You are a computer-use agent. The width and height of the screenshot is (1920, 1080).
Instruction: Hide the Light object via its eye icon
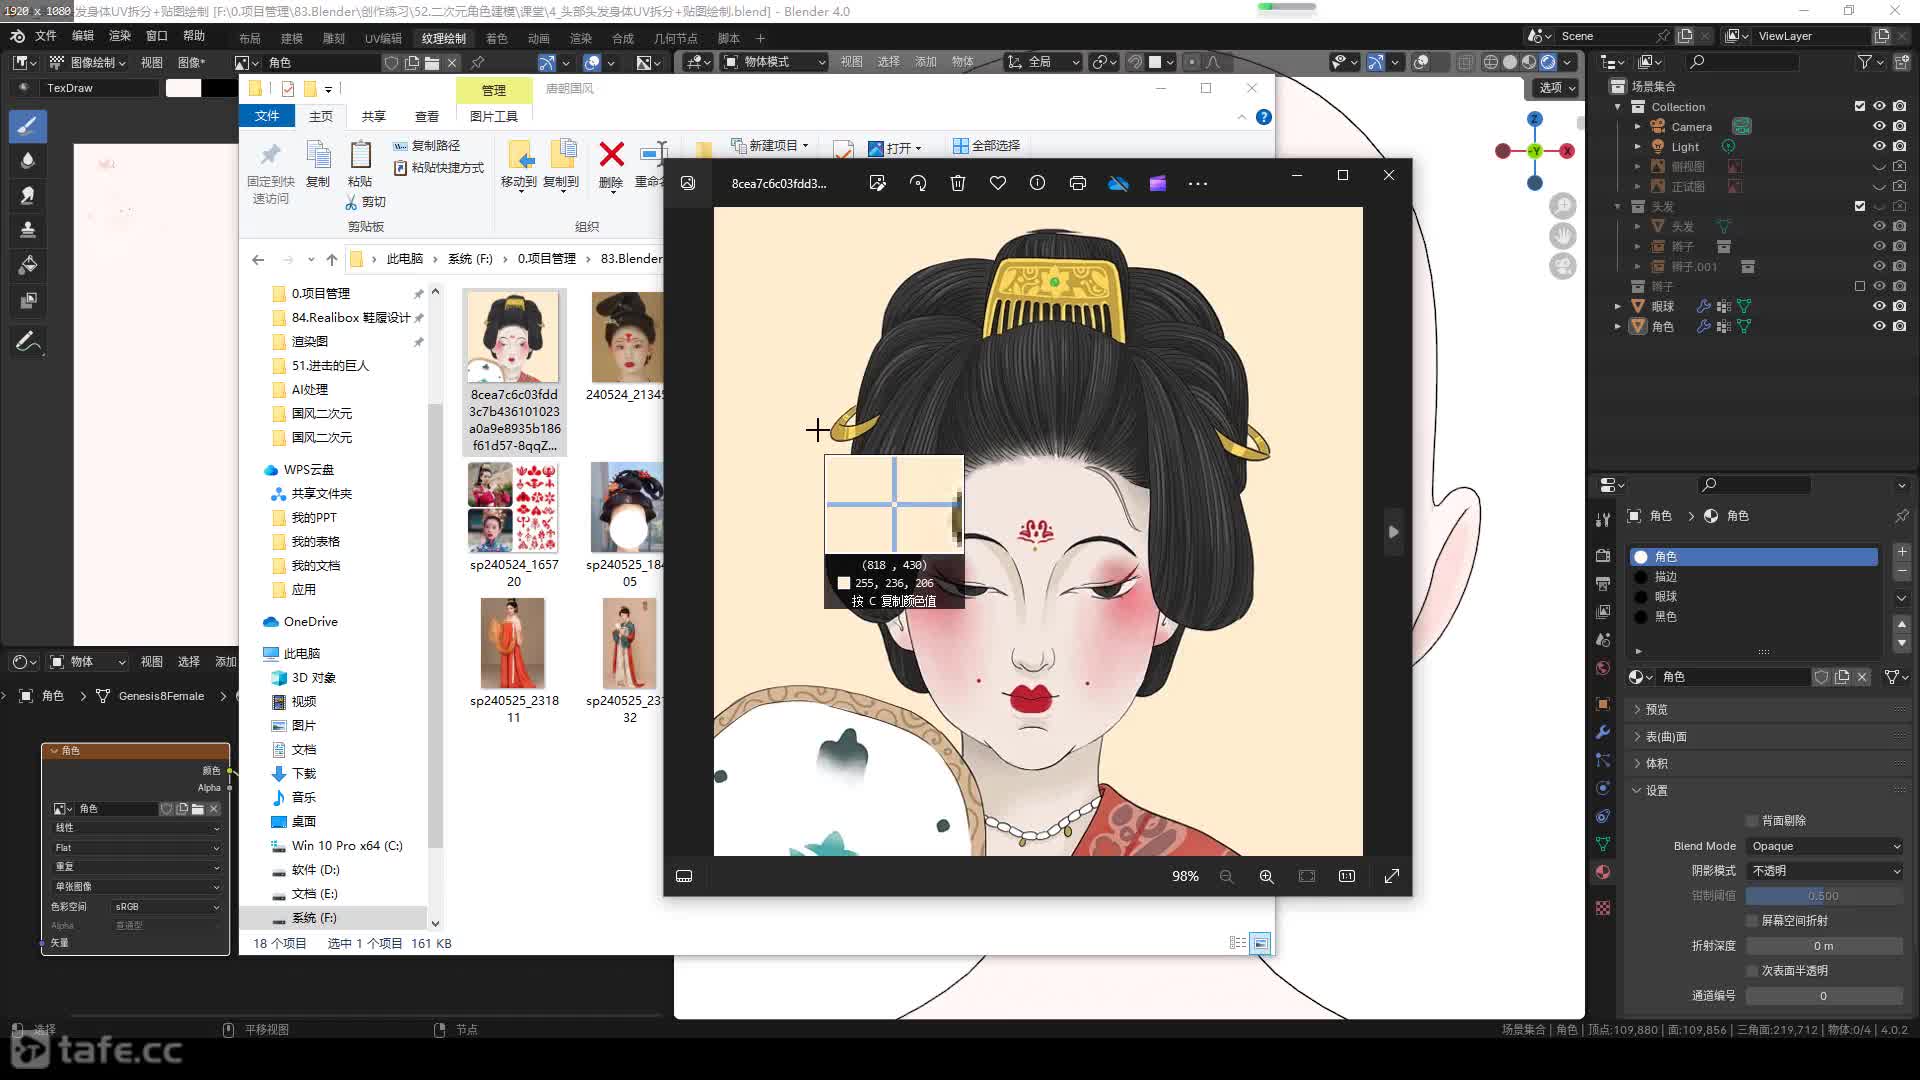tap(1879, 147)
